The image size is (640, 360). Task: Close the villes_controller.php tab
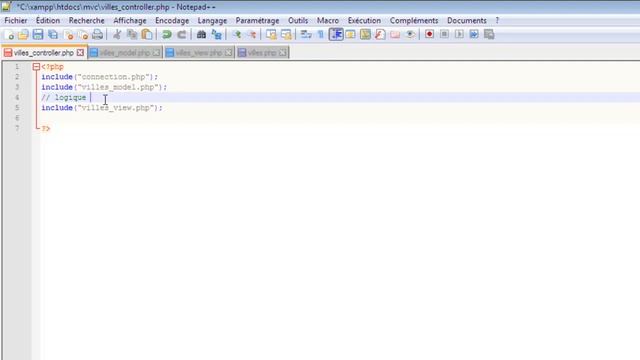click(80, 53)
